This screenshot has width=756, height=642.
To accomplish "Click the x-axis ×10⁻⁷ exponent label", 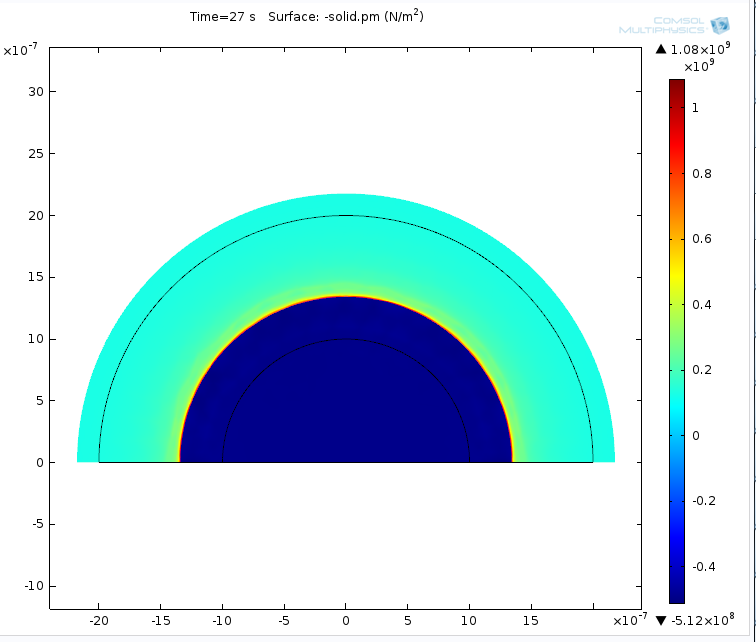I will tap(629, 620).
